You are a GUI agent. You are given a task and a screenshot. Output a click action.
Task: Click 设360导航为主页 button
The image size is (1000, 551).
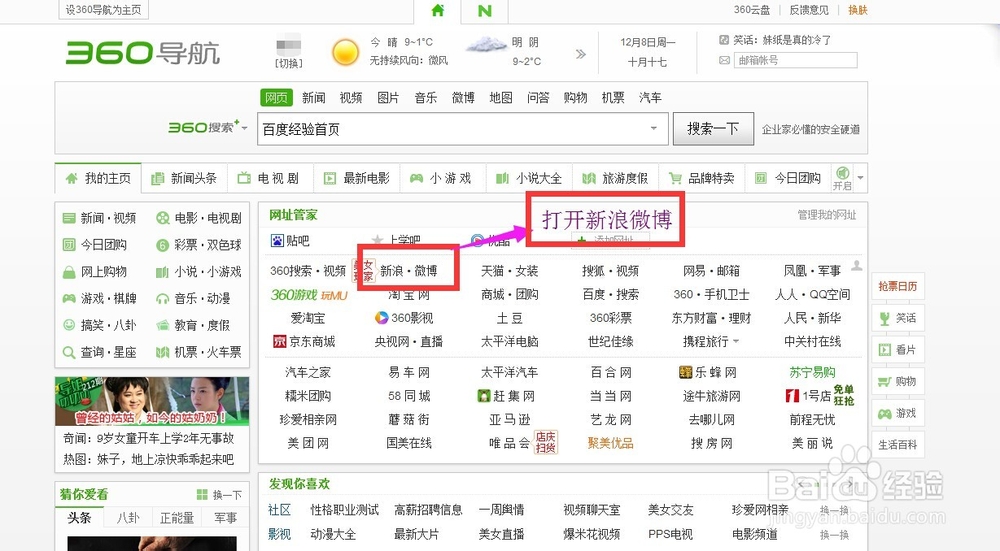103,10
